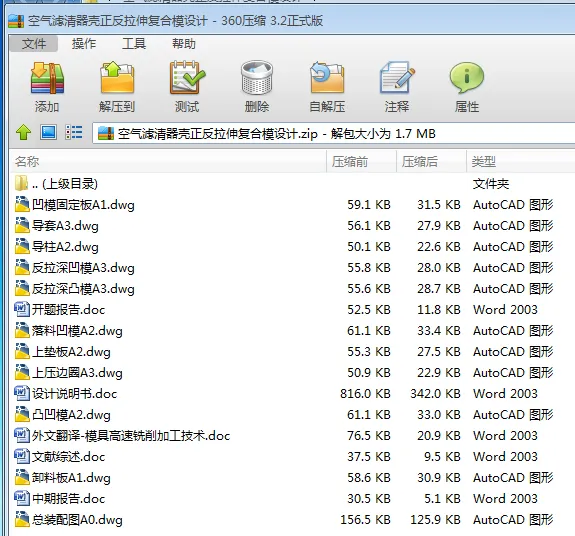Open the 帮助 menu

point(184,44)
